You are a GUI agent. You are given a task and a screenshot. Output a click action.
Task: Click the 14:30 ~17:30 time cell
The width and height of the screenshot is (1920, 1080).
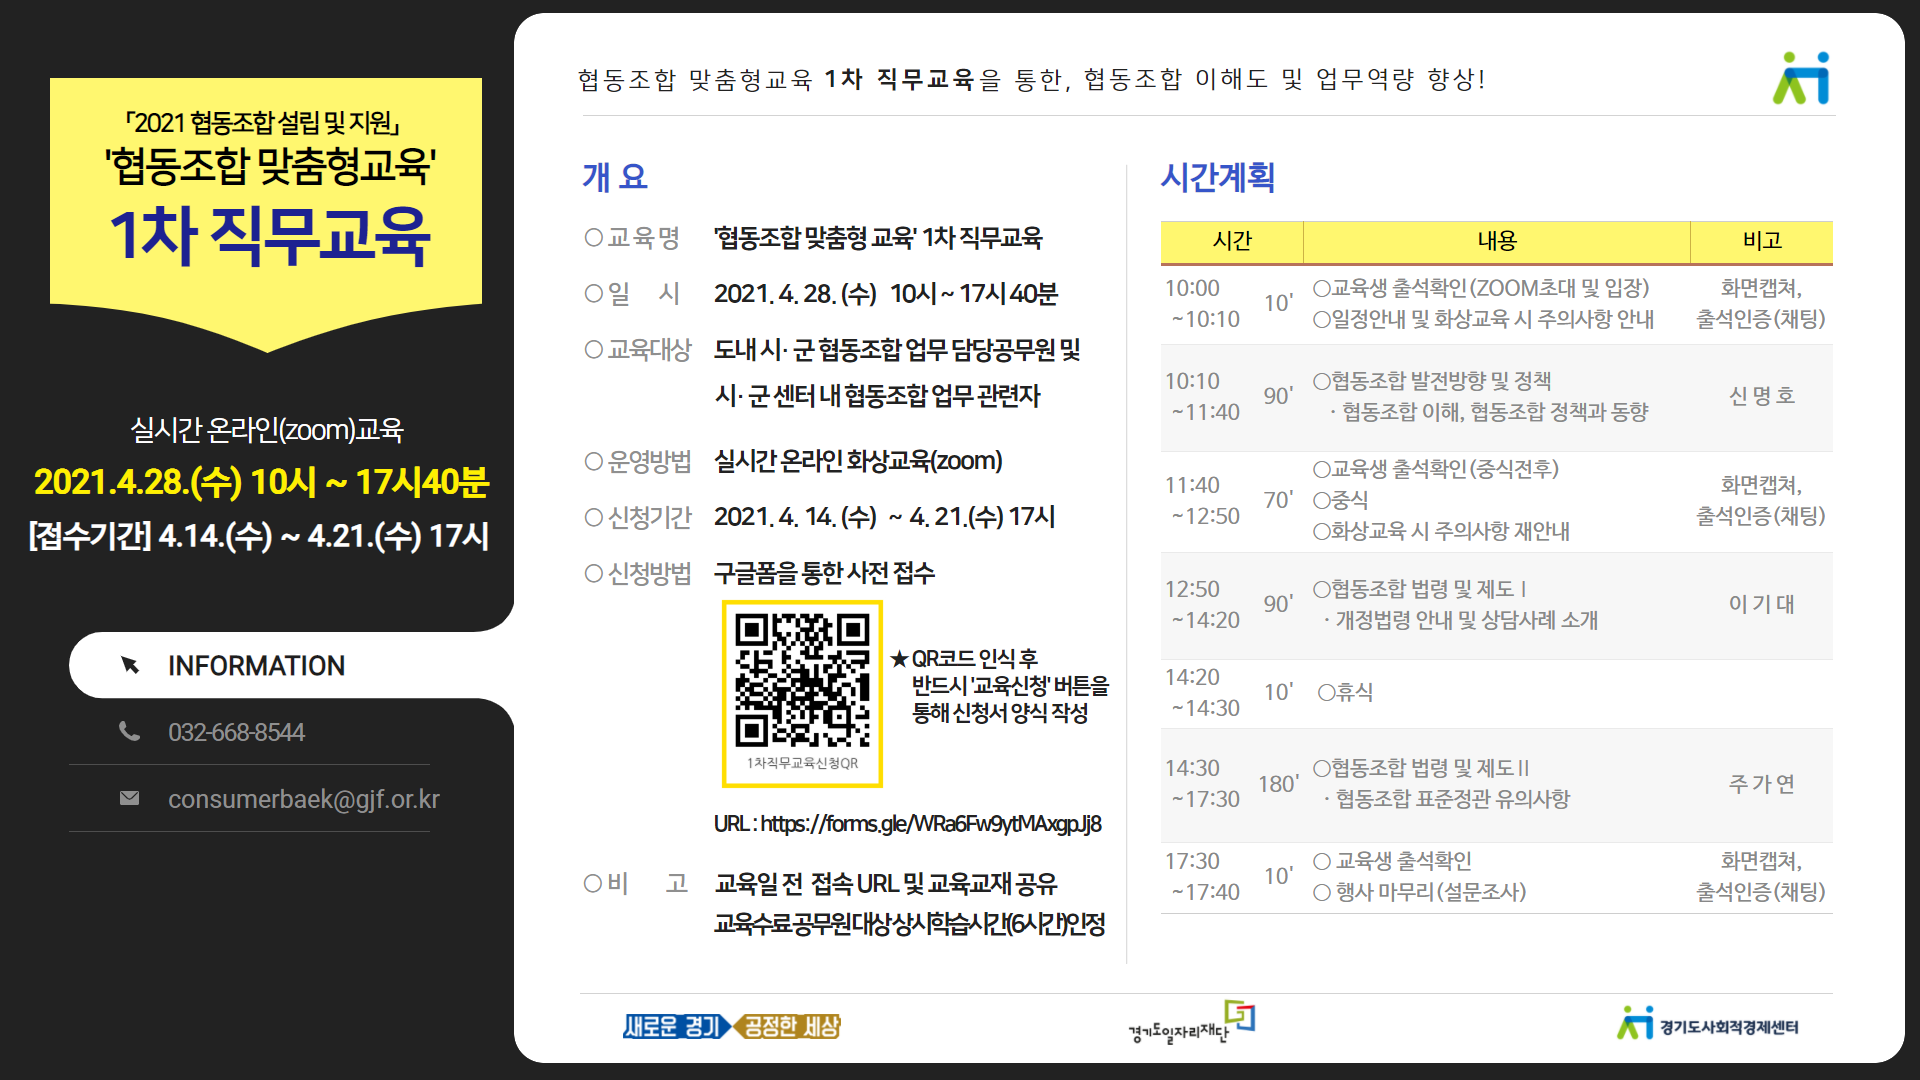tap(1204, 783)
